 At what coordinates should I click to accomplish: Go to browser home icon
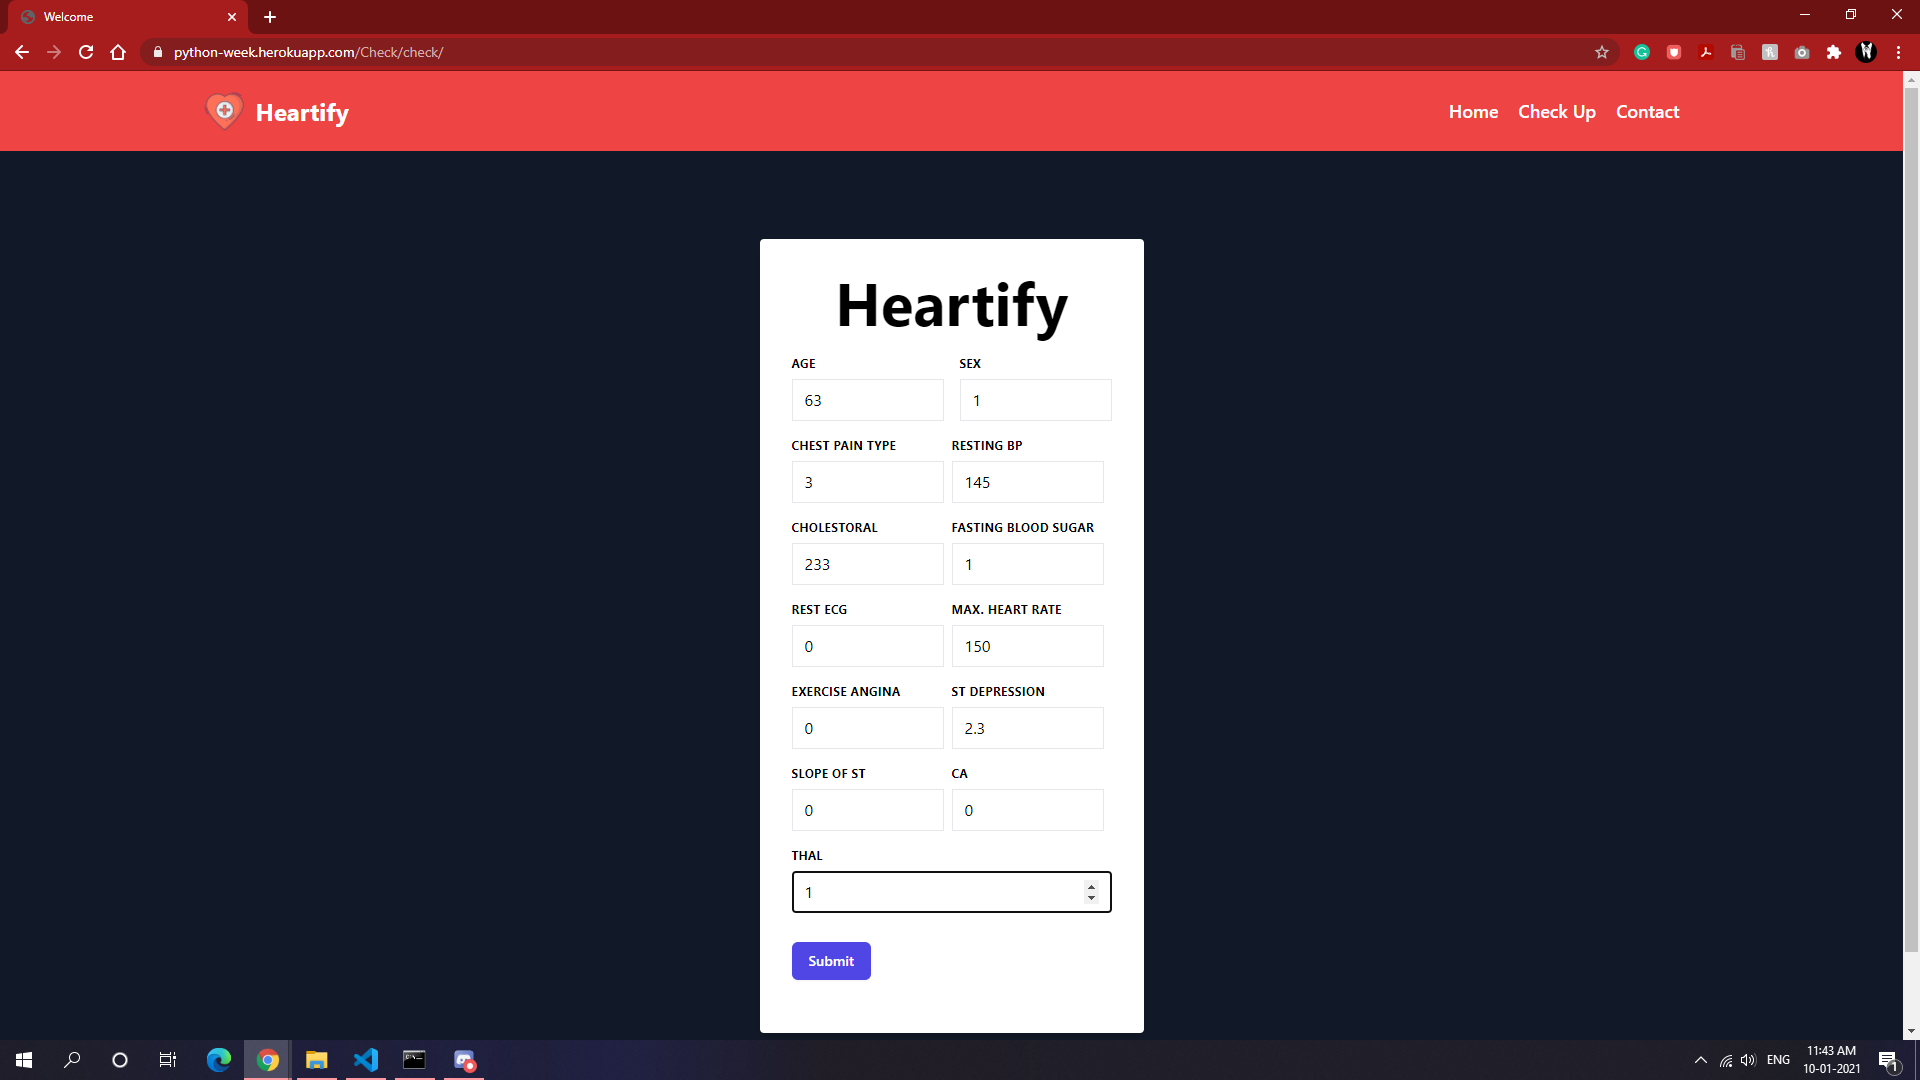click(118, 52)
